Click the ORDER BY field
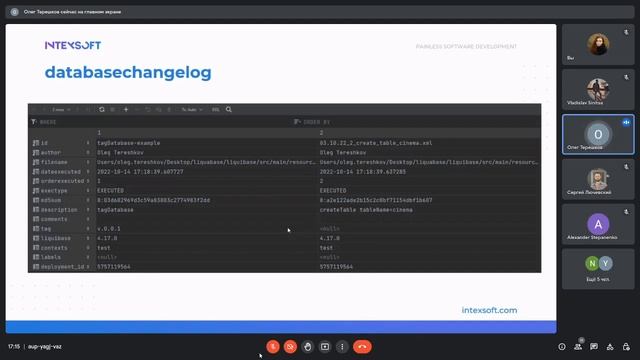Screen dimensions: 640x360 [416, 122]
